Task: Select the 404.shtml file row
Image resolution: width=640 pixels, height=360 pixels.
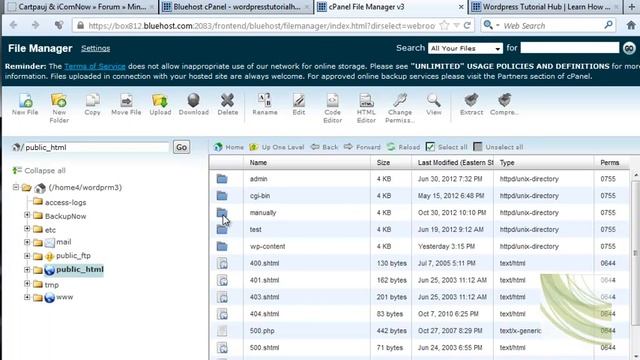Action: click(x=419, y=314)
